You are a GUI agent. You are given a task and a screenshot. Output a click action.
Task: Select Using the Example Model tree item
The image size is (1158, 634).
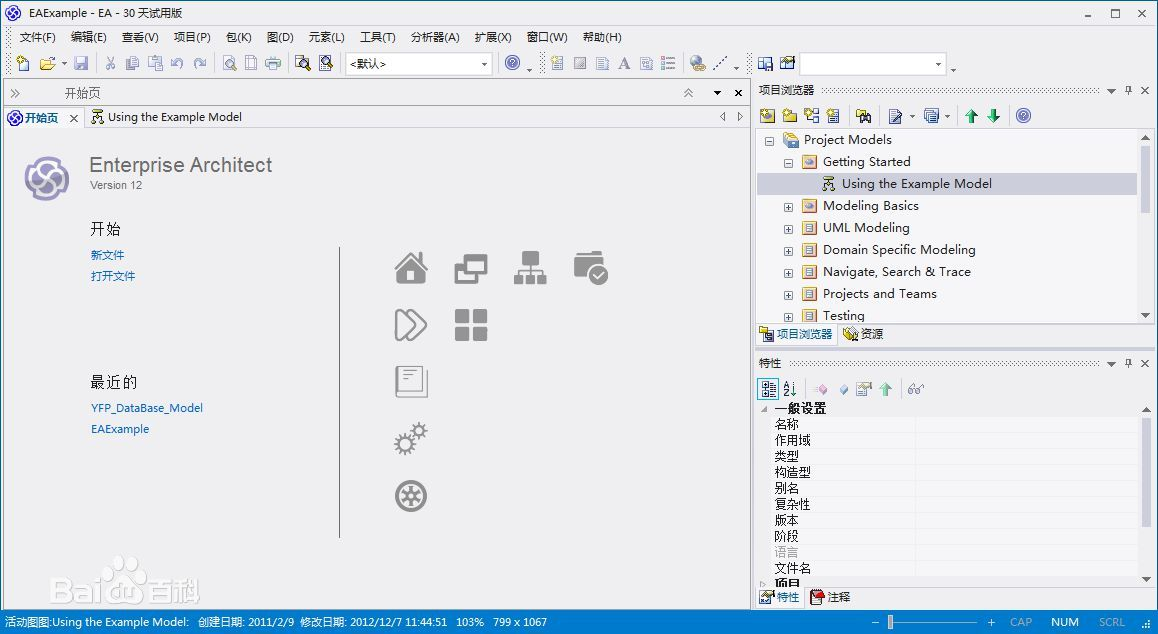pos(917,184)
